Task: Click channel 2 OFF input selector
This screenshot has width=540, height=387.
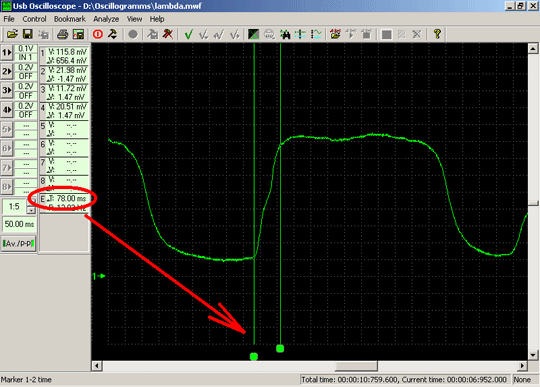Action: pyautogui.click(x=25, y=76)
